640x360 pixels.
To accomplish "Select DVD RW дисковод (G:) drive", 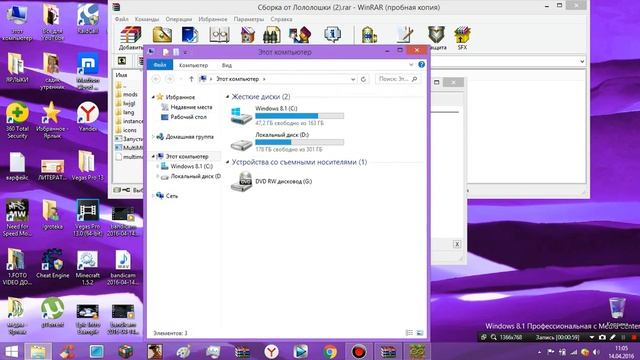I will [271, 181].
